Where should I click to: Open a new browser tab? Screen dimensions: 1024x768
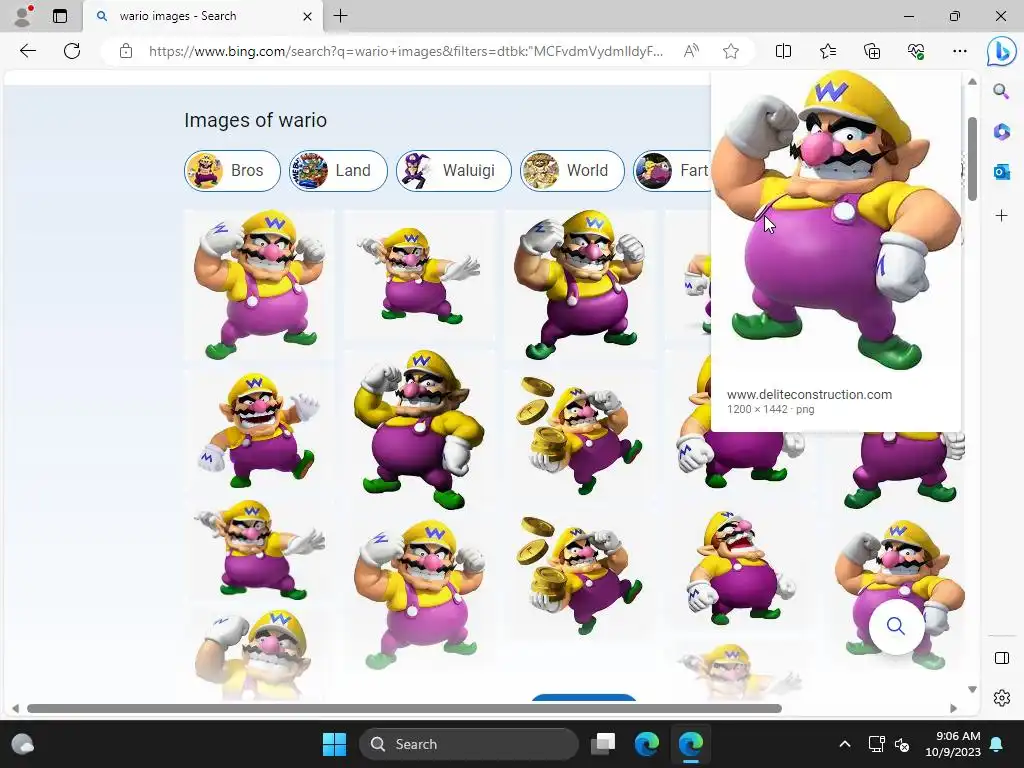(x=340, y=16)
